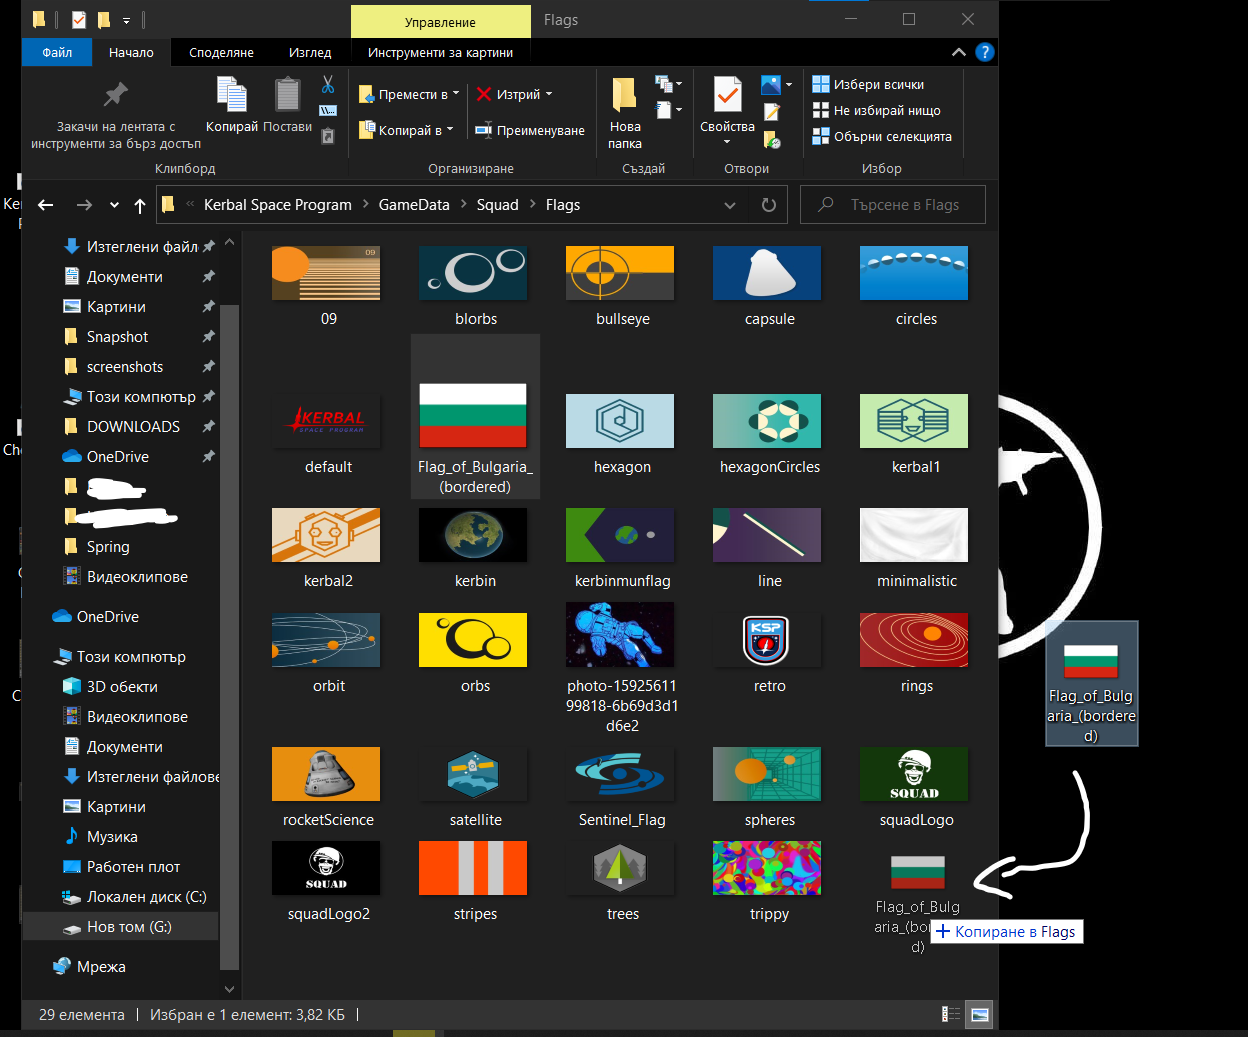Expand the address bar history dropdown
1248x1037 pixels.
[x=730, y=205]
